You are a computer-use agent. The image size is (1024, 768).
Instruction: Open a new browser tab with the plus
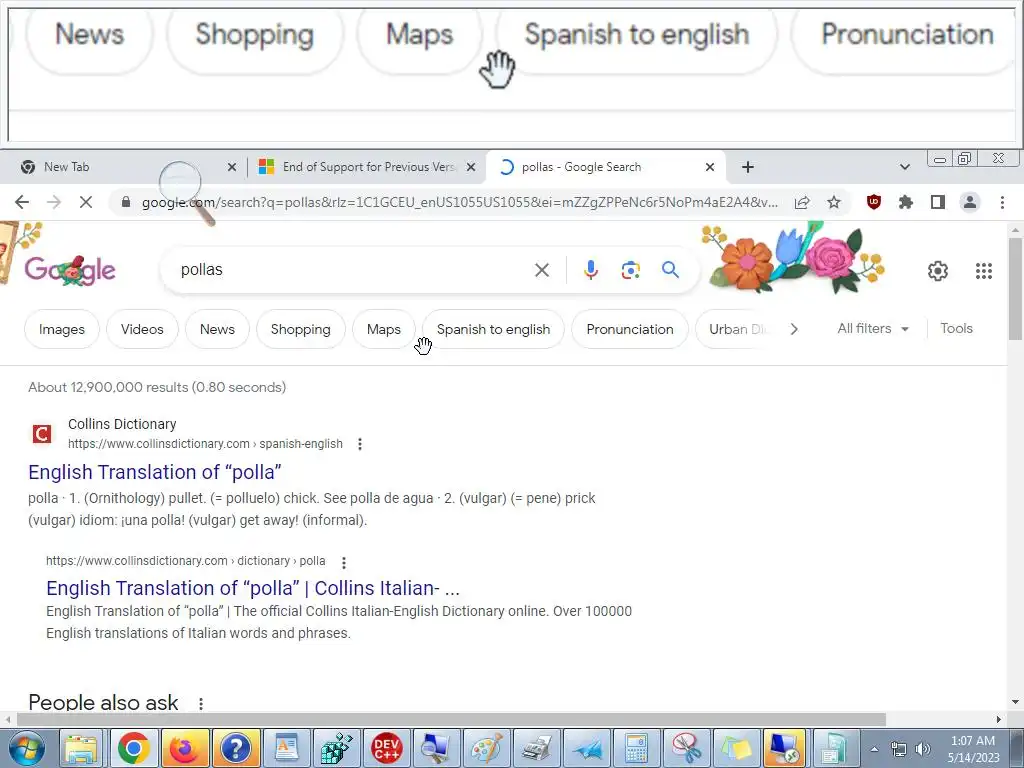(x=748, y=167)
